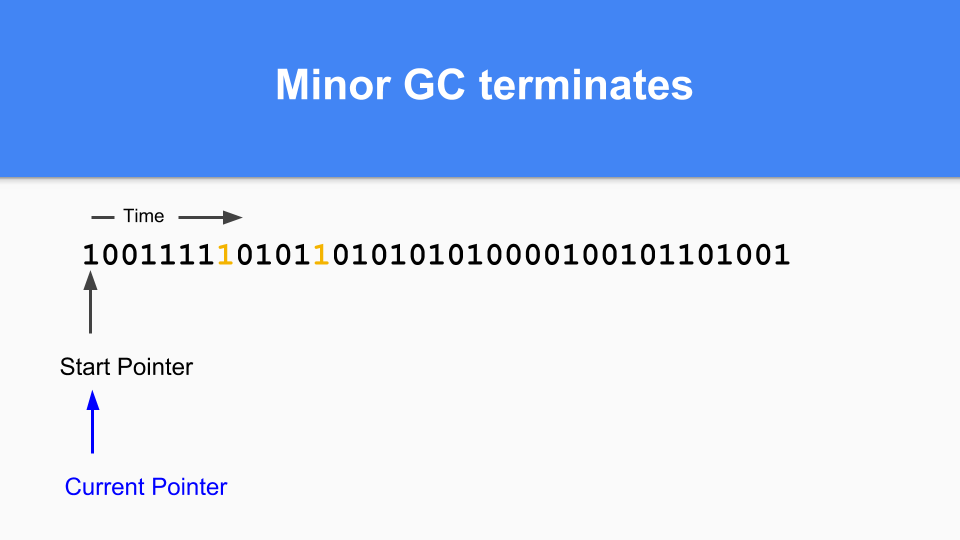Select the word Start in Start Pointer
The height and width of the screenshot is (540, 960).
pos(84,367)
